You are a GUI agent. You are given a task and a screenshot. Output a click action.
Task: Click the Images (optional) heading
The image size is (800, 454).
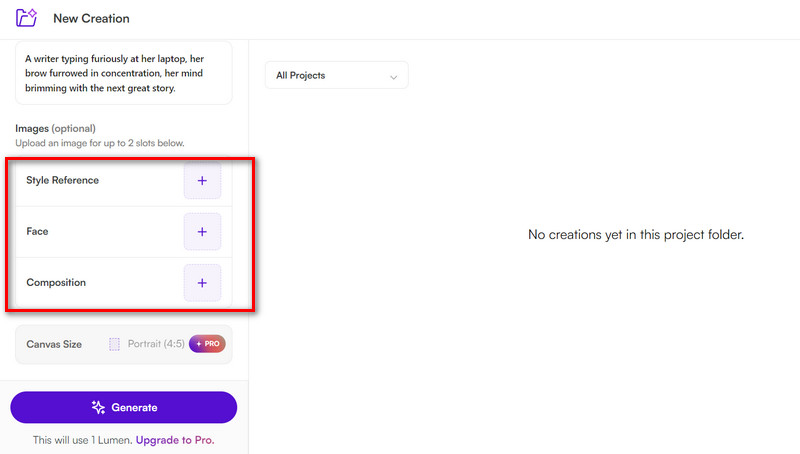55,128
